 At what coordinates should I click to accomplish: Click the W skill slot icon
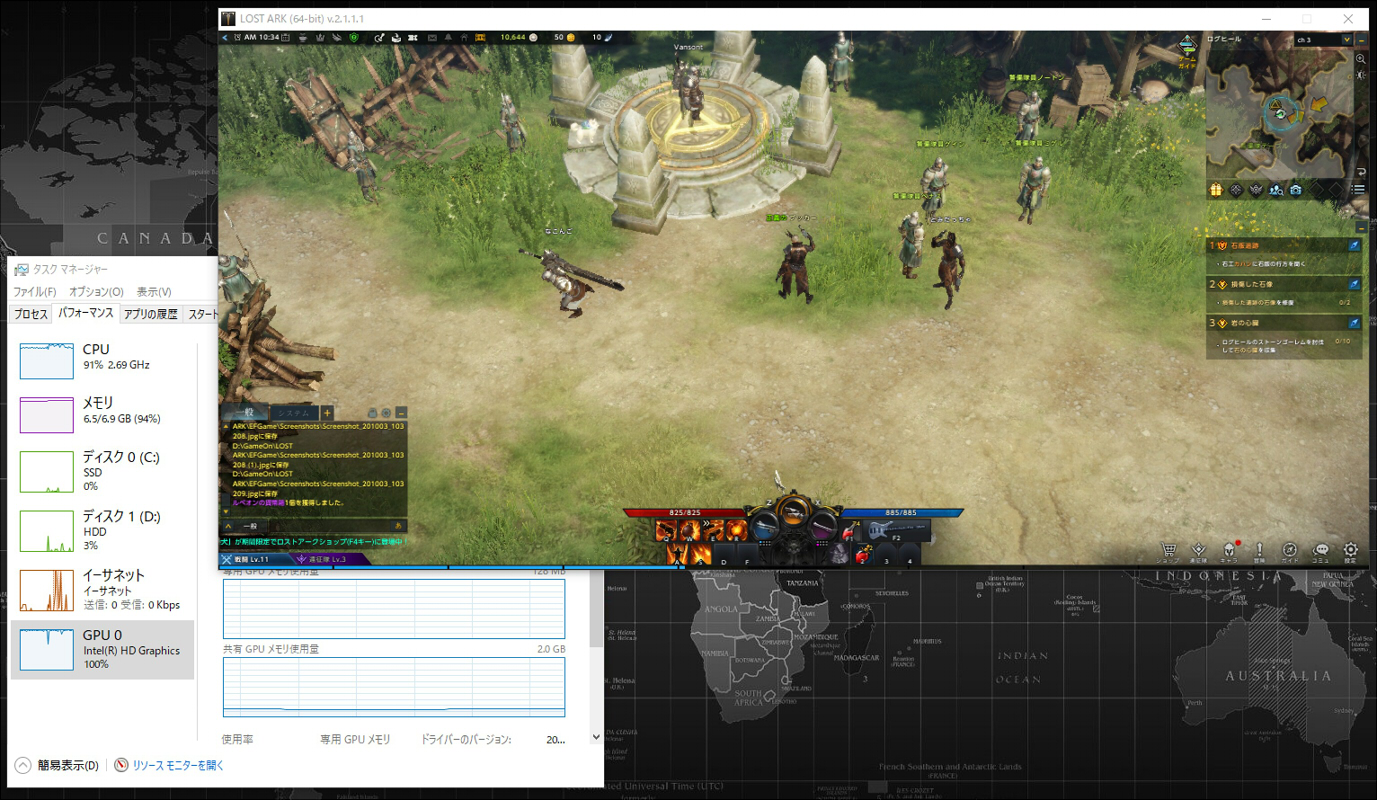[689, 530]
